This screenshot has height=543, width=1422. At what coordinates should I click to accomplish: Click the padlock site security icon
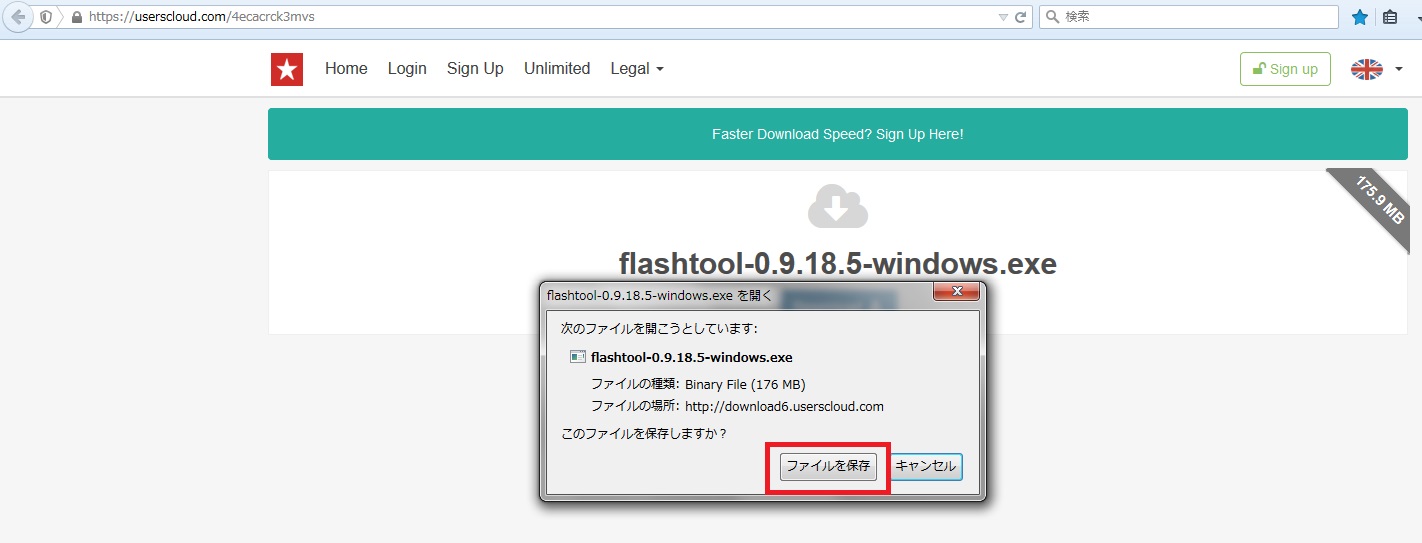76,17
